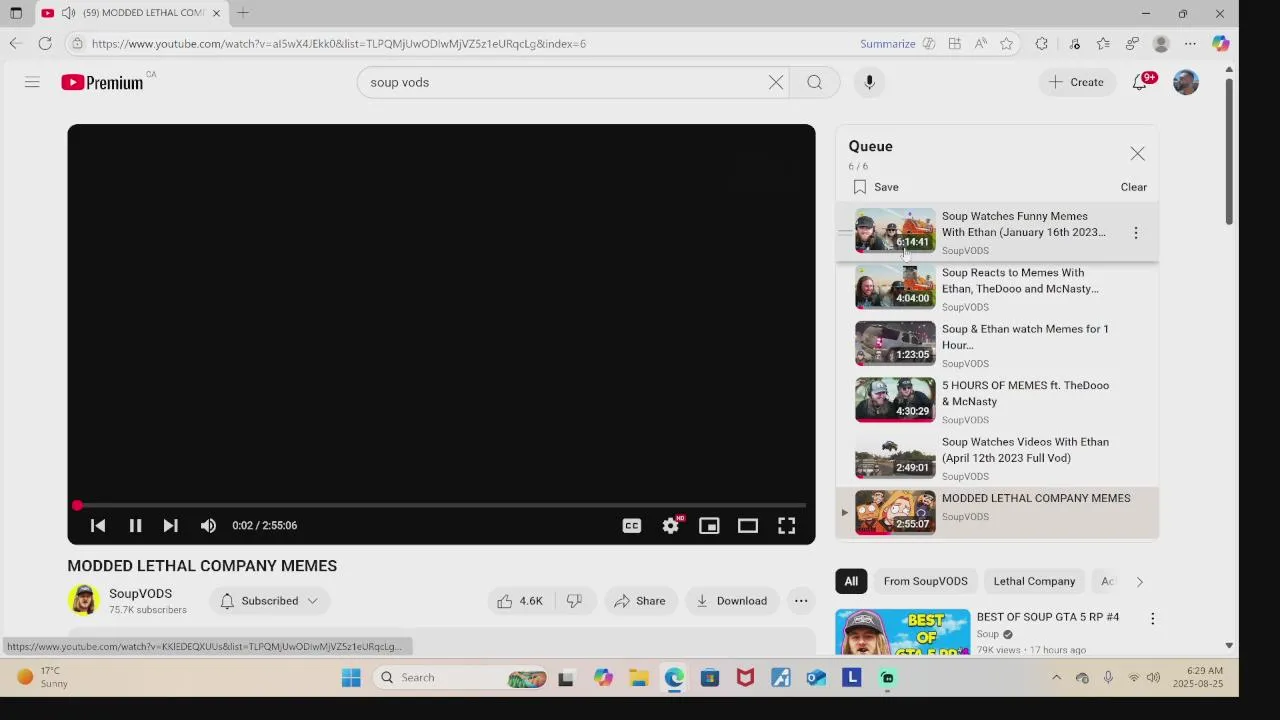Open Copilot in Edge sidebar
Screen dimensions: 1280x720
[x=1221, y=44]
